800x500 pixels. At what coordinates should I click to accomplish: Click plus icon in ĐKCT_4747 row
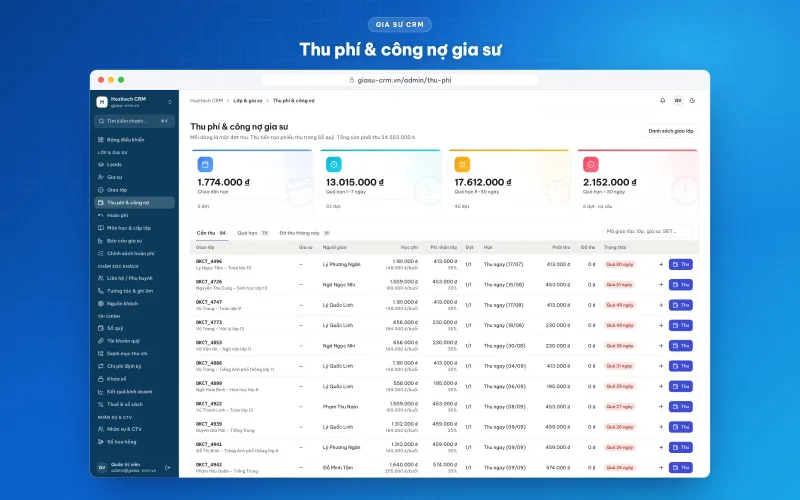pos(661,305)
